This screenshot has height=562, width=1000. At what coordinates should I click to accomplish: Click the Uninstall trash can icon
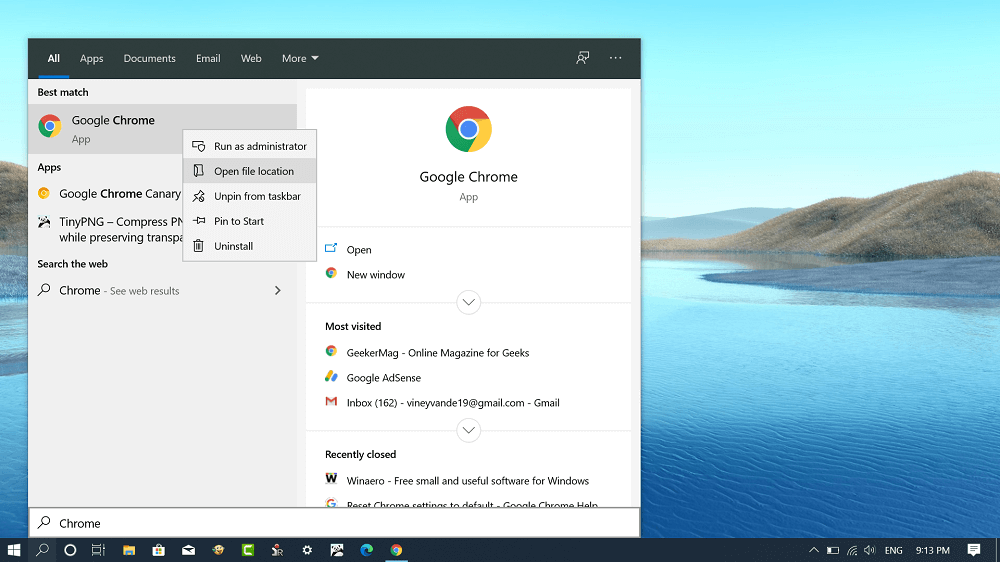[x=199, y=246]
